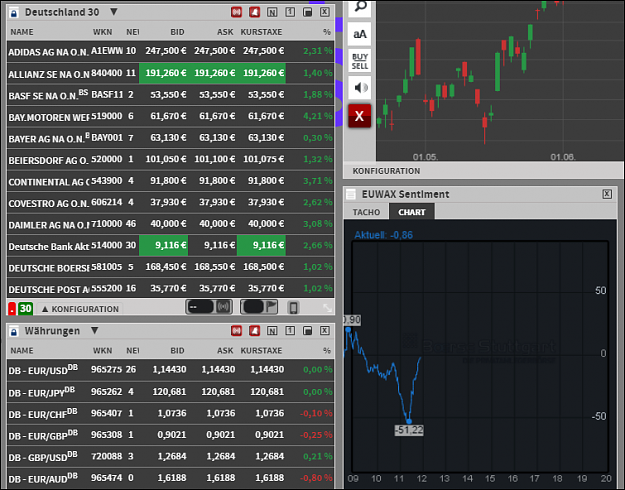Select the DB - GBP/USD row
The image size is (625, 490).
171,456
